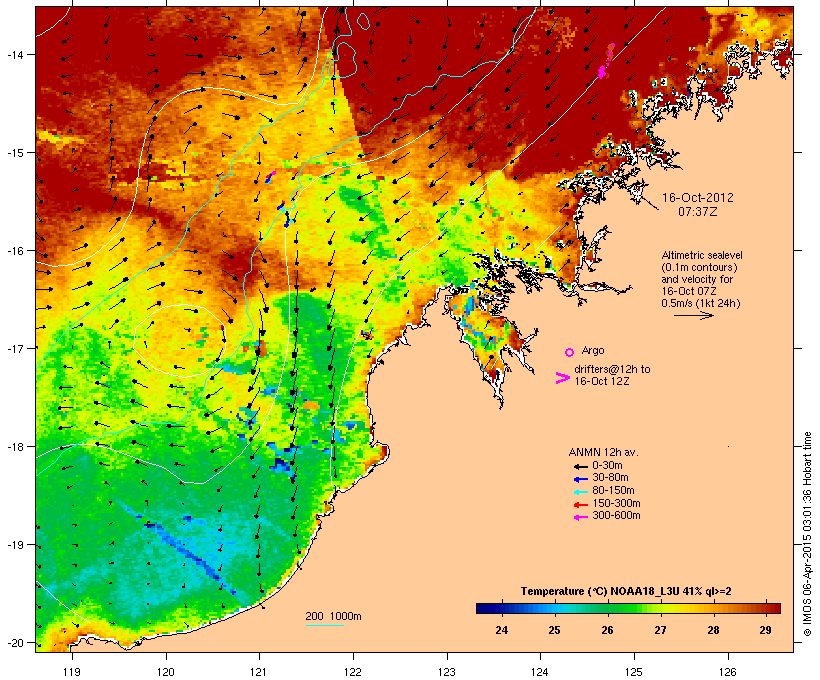820x680 pixels.
Task: Click the colorbar value 27
Action: (660, 630)
